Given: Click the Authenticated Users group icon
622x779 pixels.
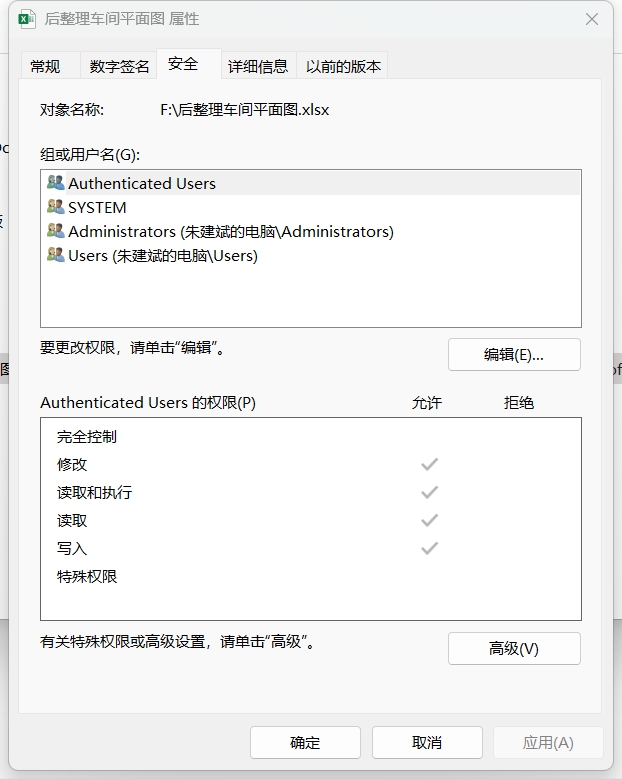Looking at the screenshot, I should coord(56,183).
